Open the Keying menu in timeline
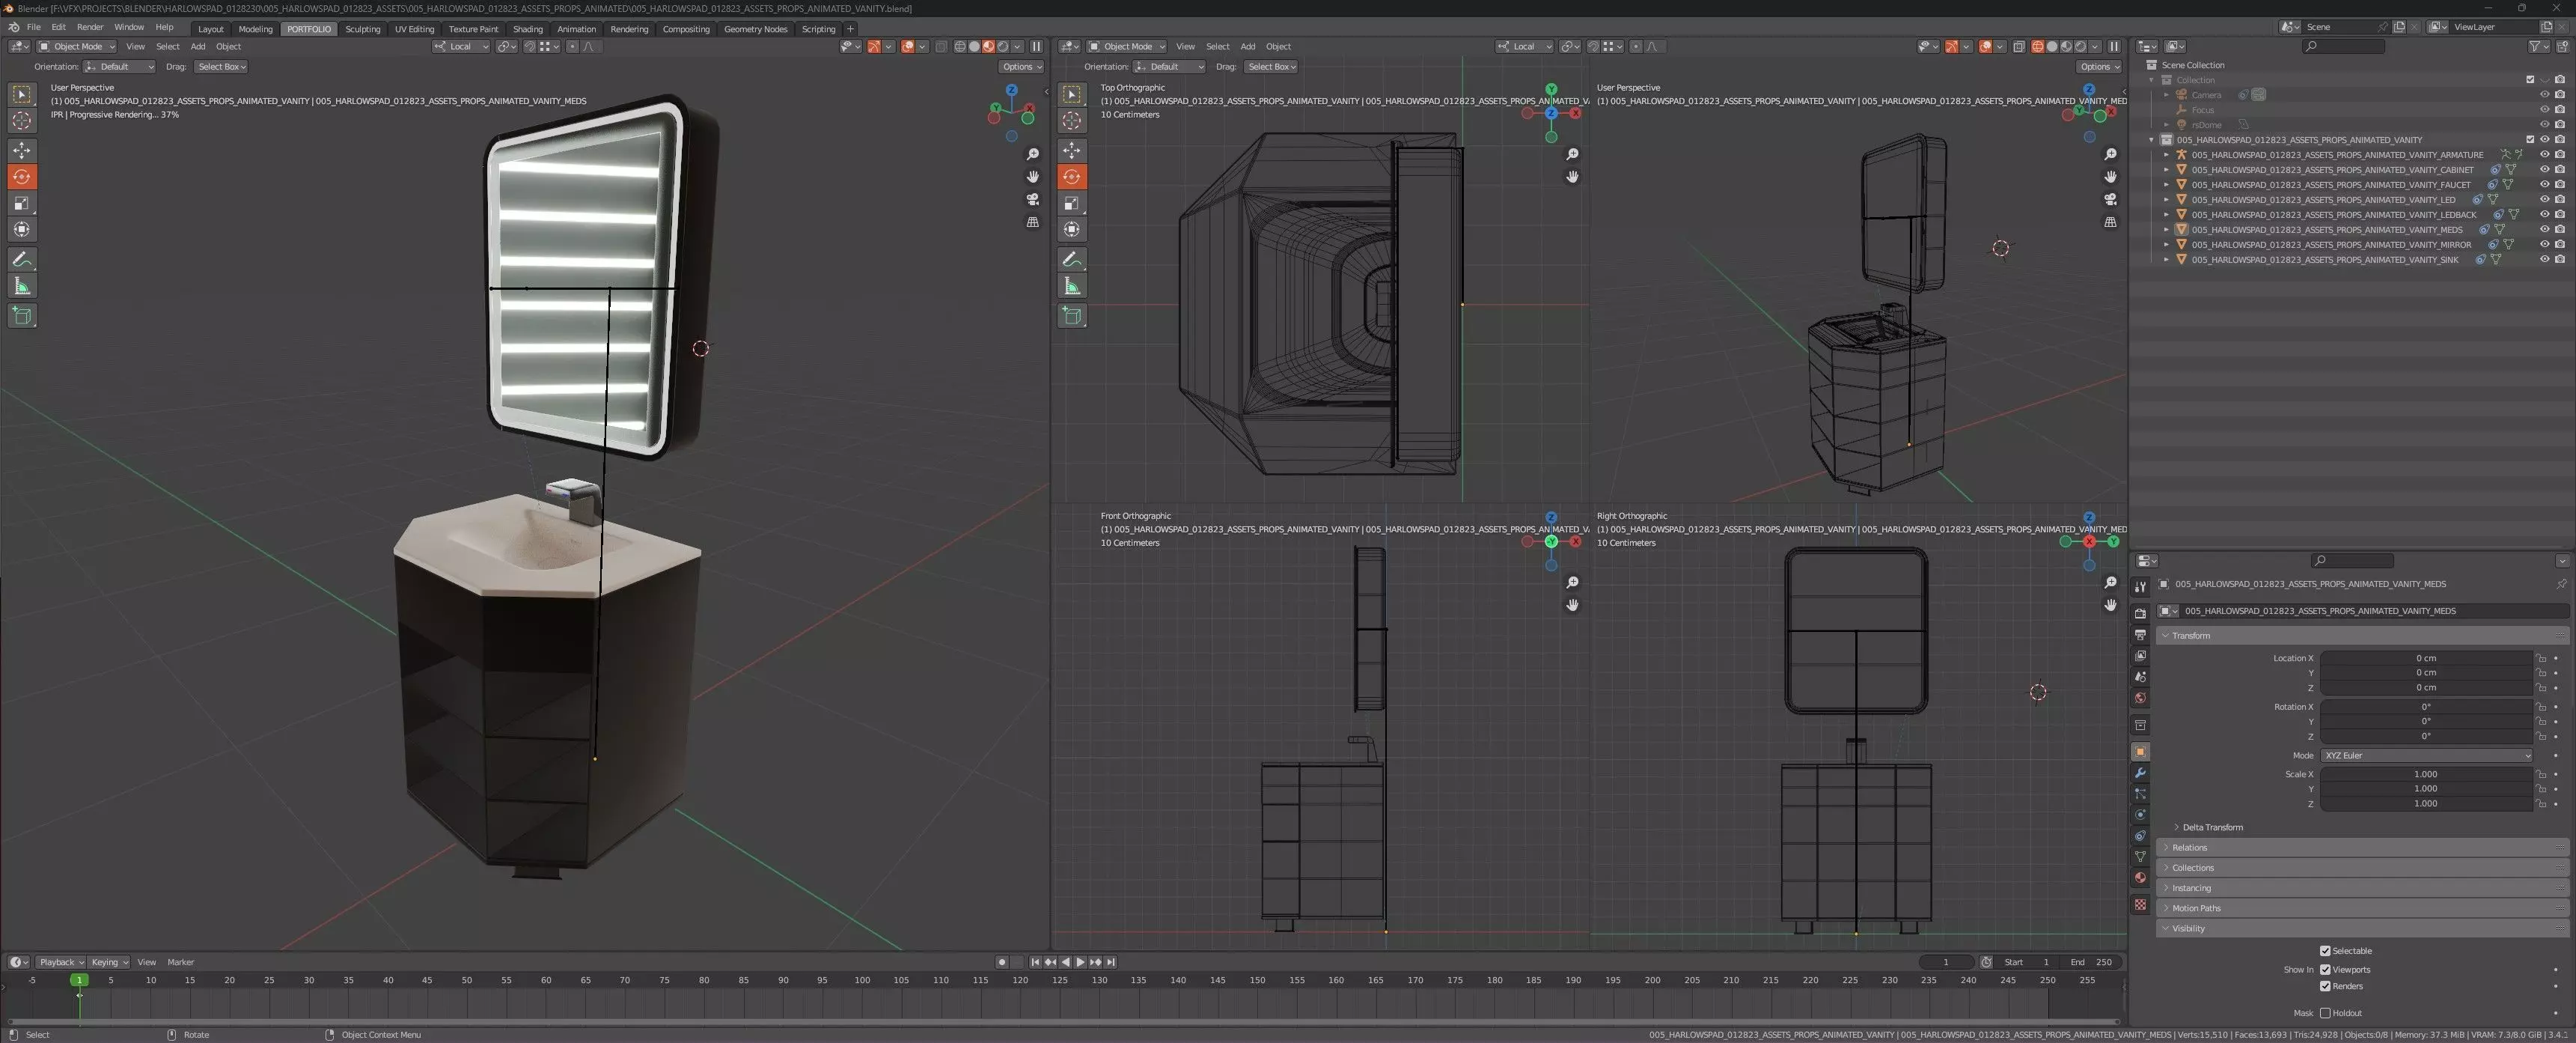This screenshot has width=2576, height=1043. 109,962
